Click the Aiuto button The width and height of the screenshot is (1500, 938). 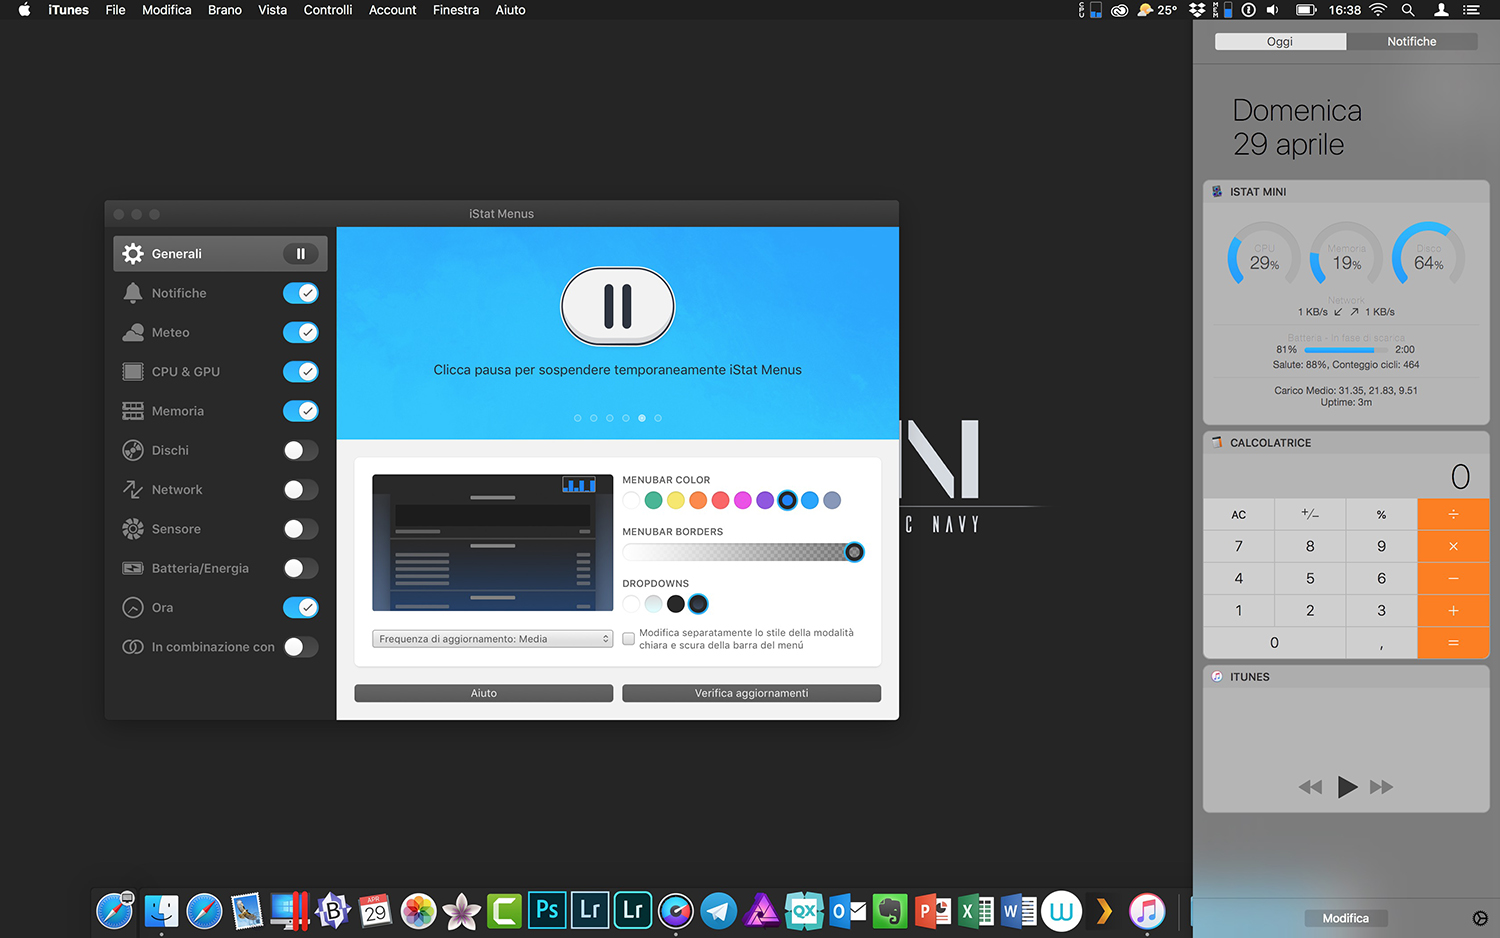pyautogui.click(x=483, y=693)
